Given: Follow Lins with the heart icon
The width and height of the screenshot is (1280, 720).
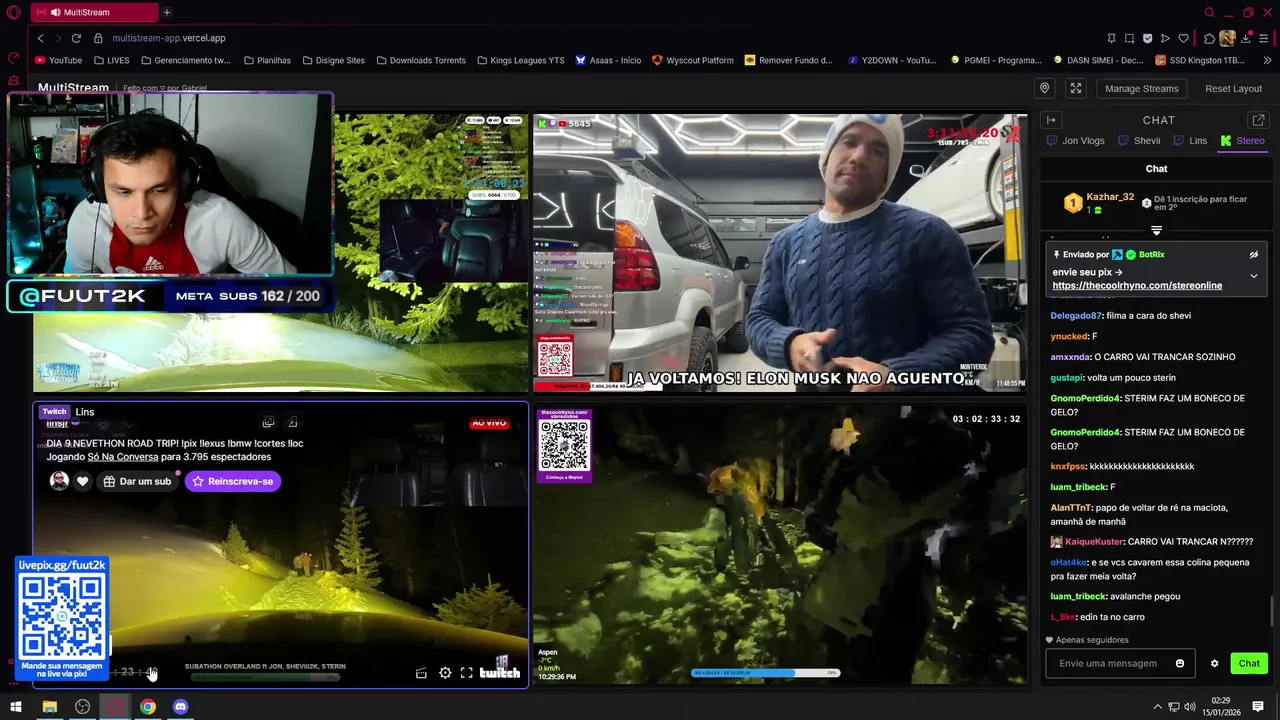Looking at the screenshot, I should tap(83, 481).
